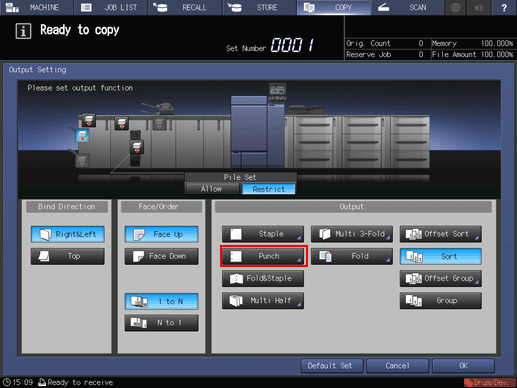The image size is (517, 388).
Task: Click the globe network icon
Action: 455,7
